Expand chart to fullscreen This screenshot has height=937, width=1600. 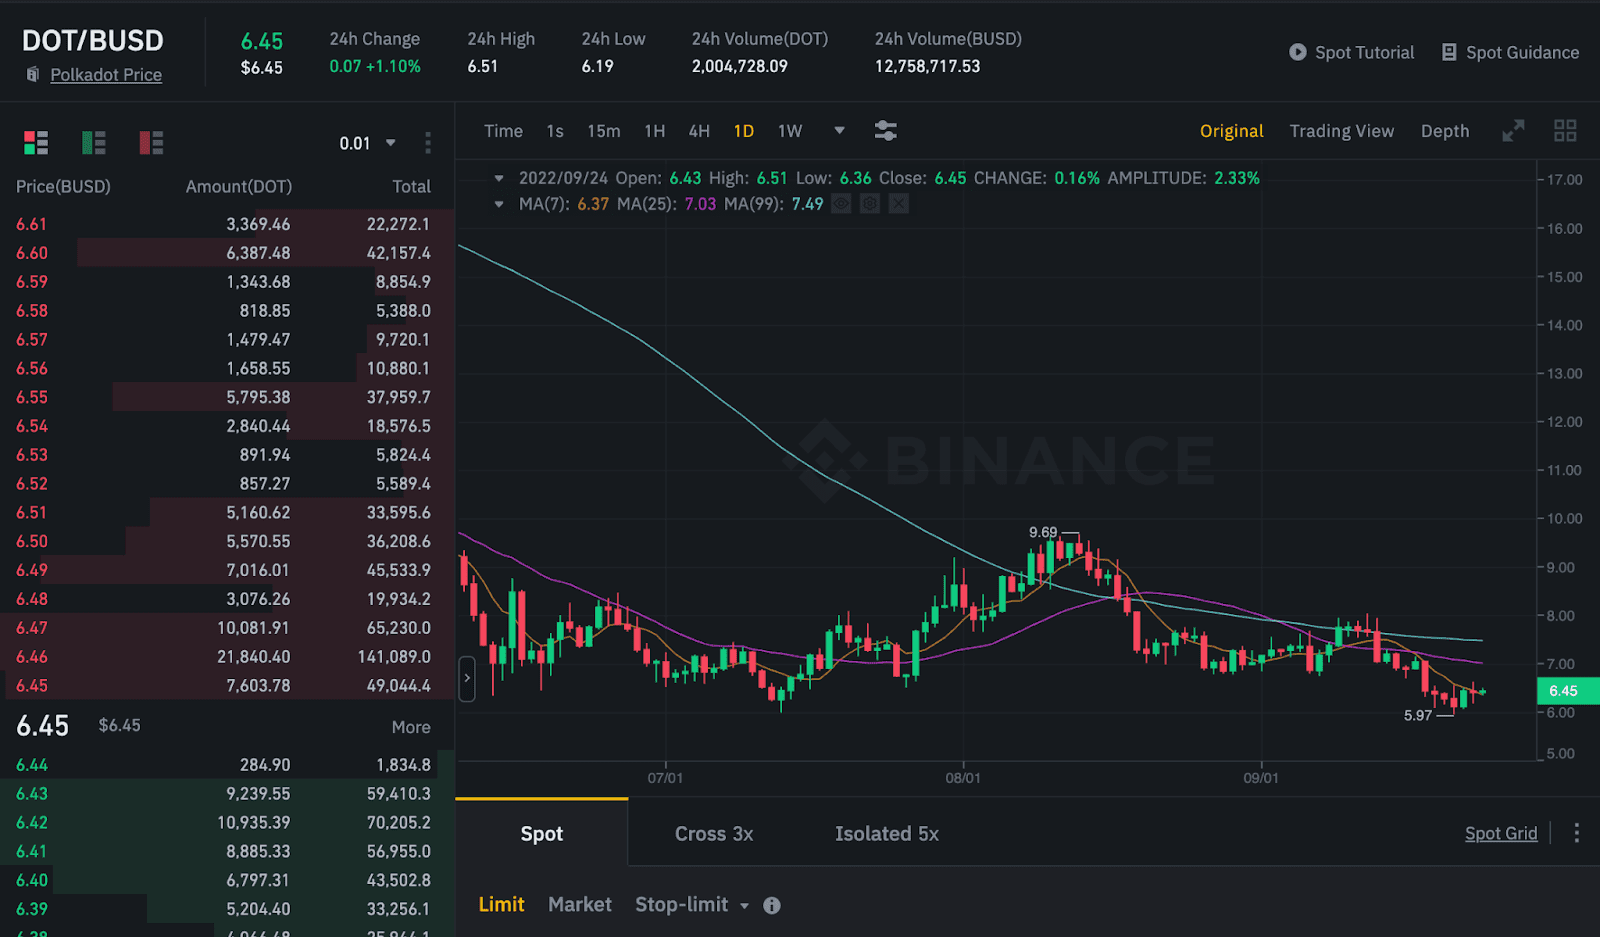[1513, 131]
